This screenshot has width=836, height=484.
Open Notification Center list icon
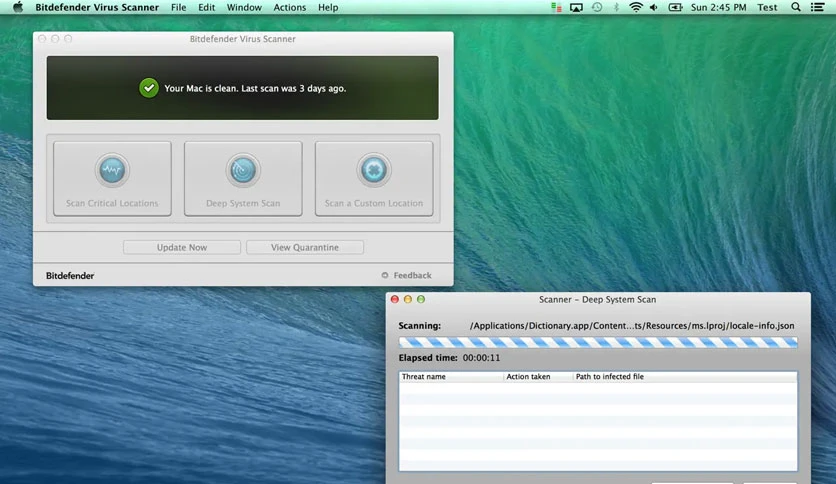817,7
